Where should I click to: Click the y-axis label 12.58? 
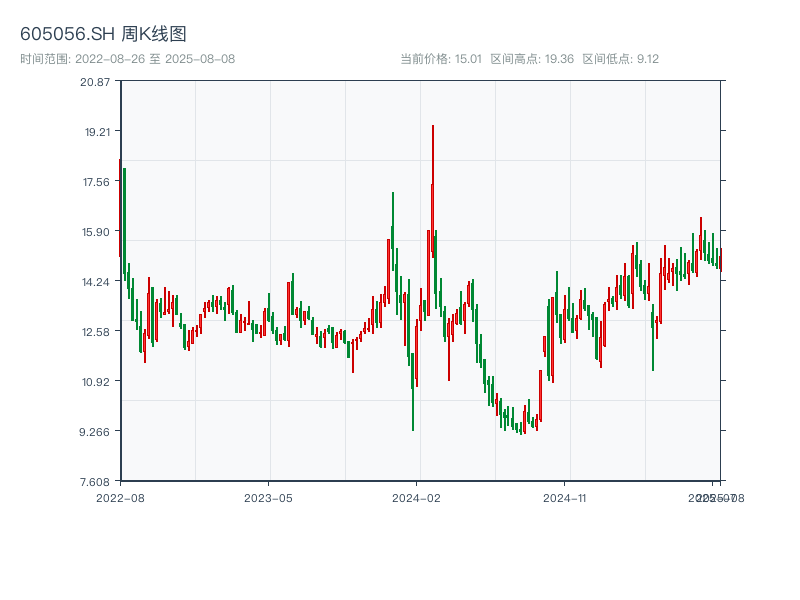click(x=96, y=332)
